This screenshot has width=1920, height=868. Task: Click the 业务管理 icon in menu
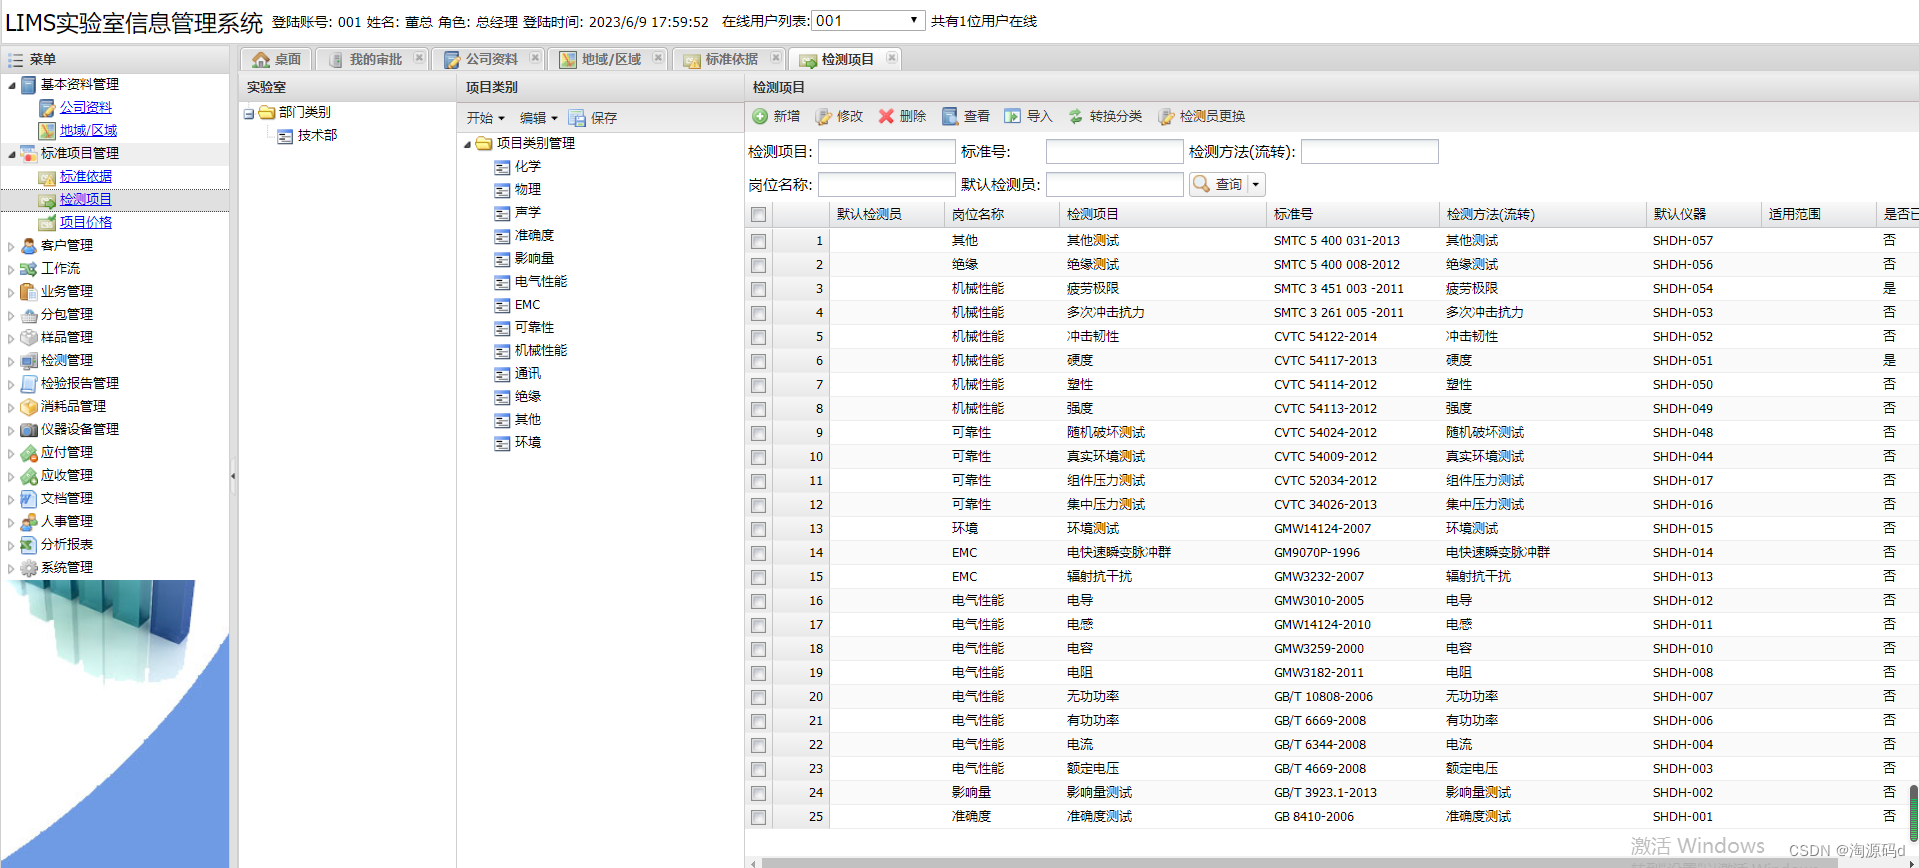[29, 292]
